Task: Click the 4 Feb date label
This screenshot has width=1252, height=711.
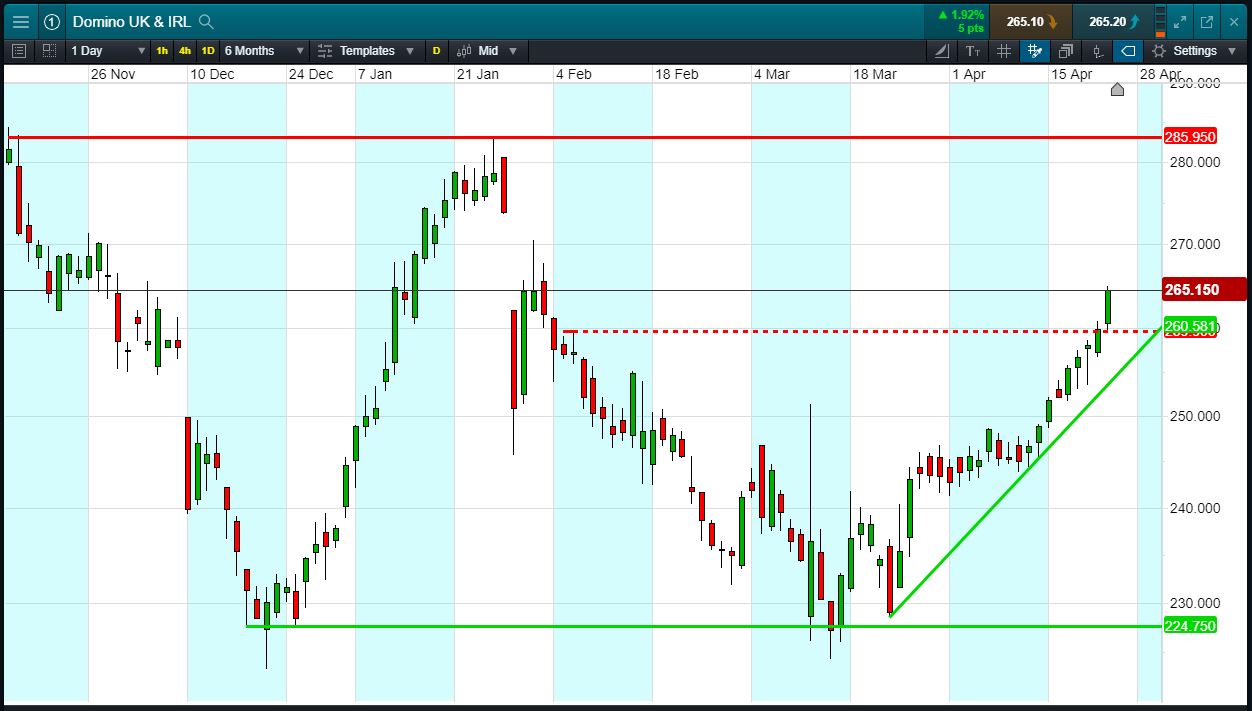Action: [x=574, y=74]
